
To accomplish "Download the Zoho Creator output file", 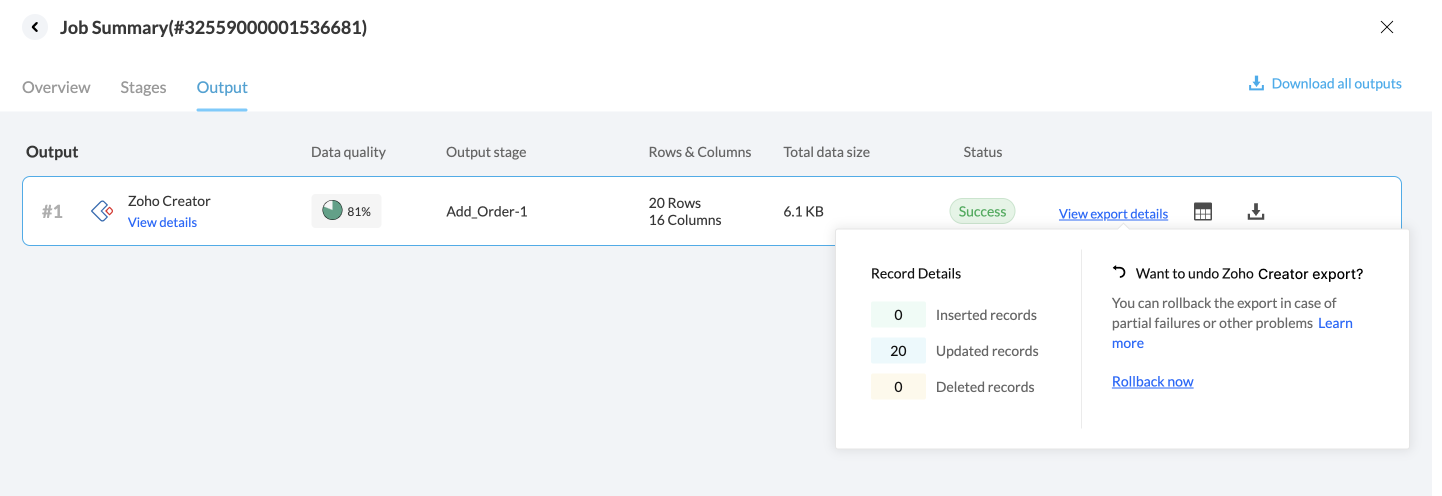I will 1256,212.
